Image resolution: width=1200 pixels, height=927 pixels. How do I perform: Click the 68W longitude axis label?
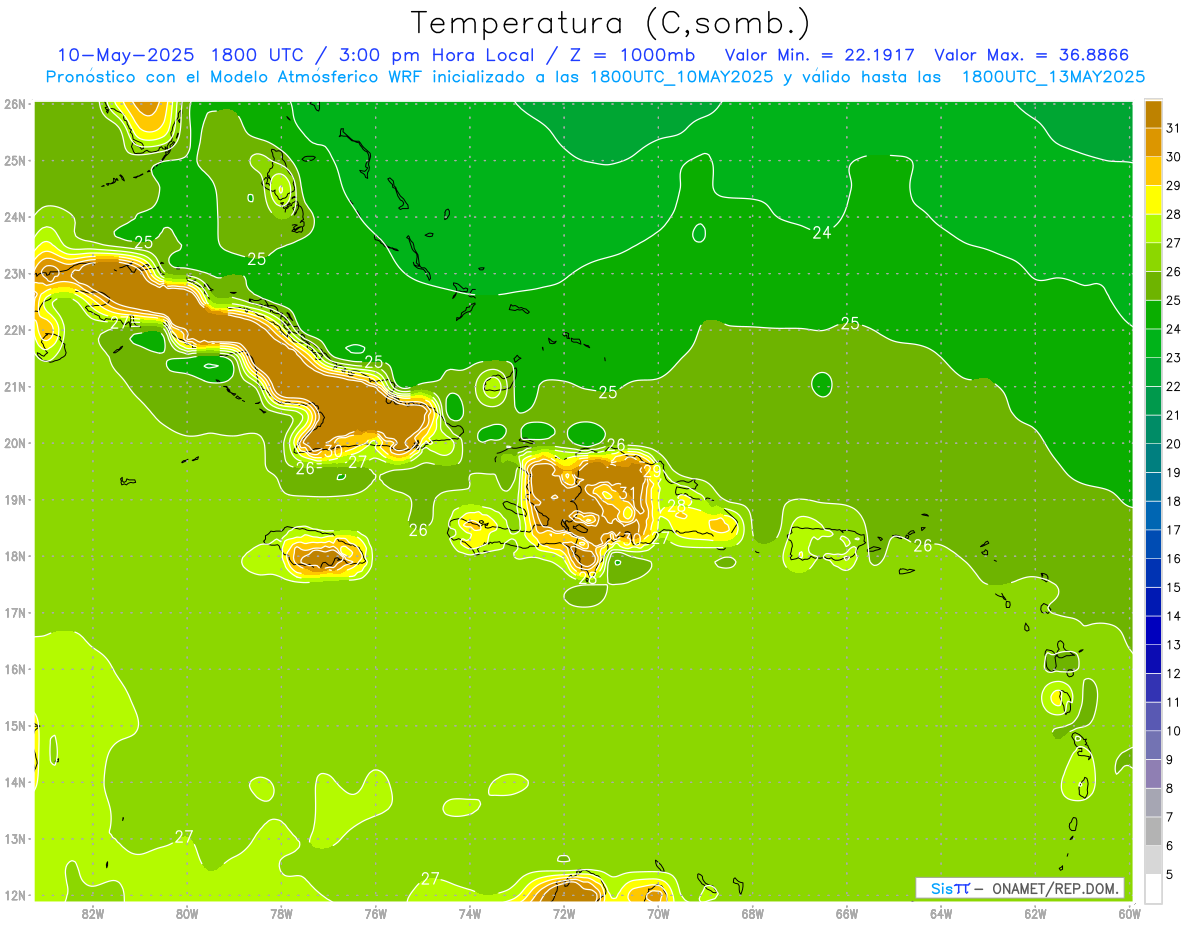click(x=753, y=912)
